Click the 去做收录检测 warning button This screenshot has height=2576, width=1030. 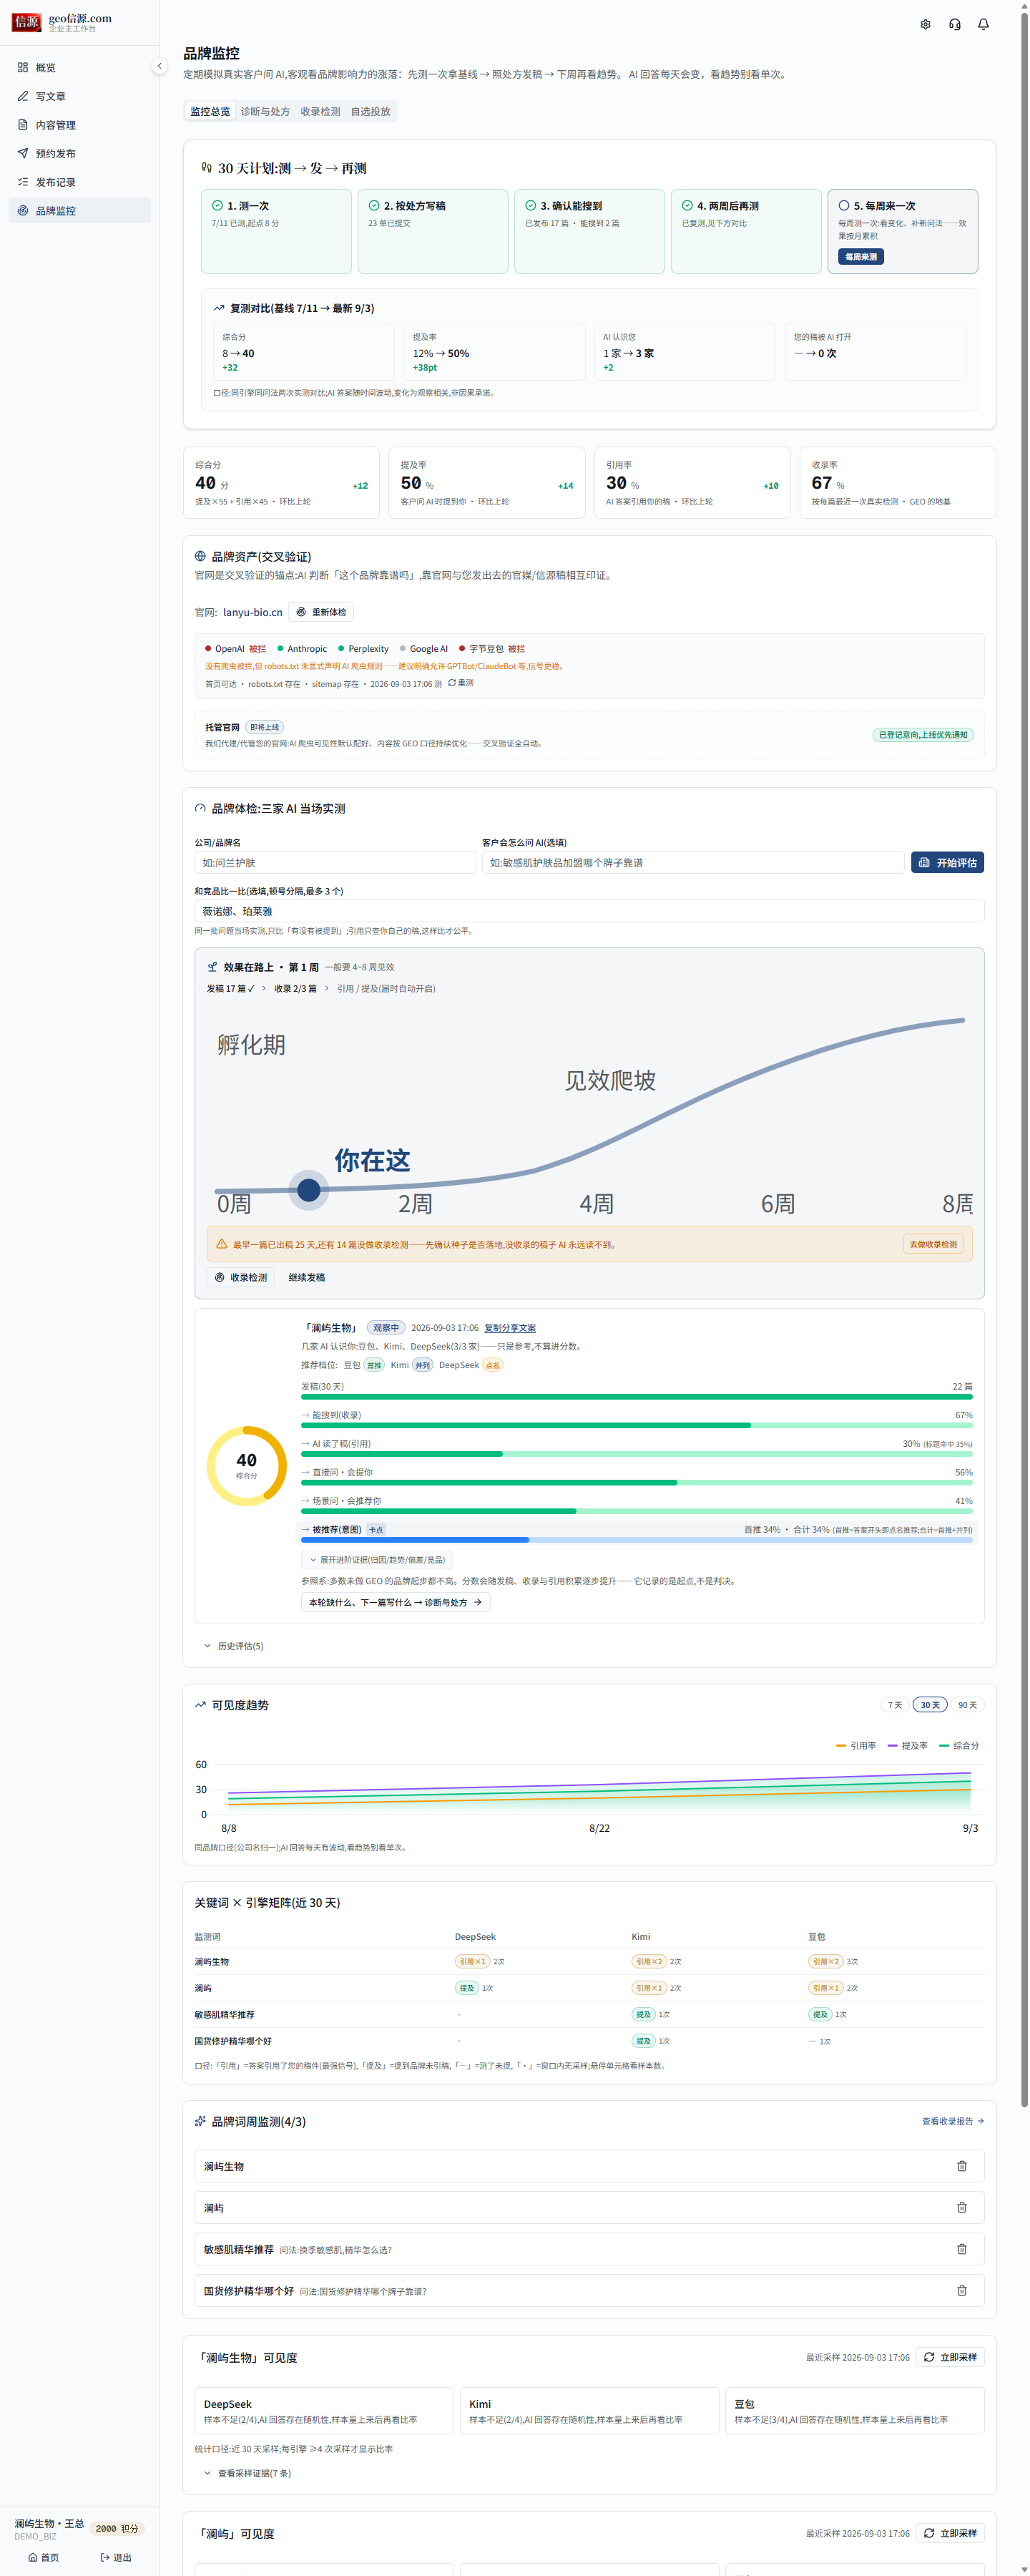click(933, 1244)
